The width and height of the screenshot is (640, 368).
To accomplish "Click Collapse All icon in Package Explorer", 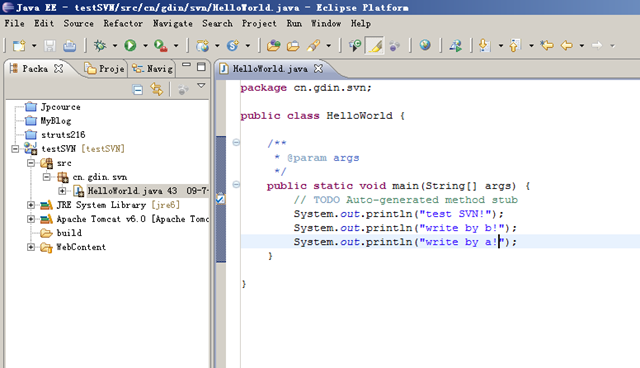I will coord(138,89).
